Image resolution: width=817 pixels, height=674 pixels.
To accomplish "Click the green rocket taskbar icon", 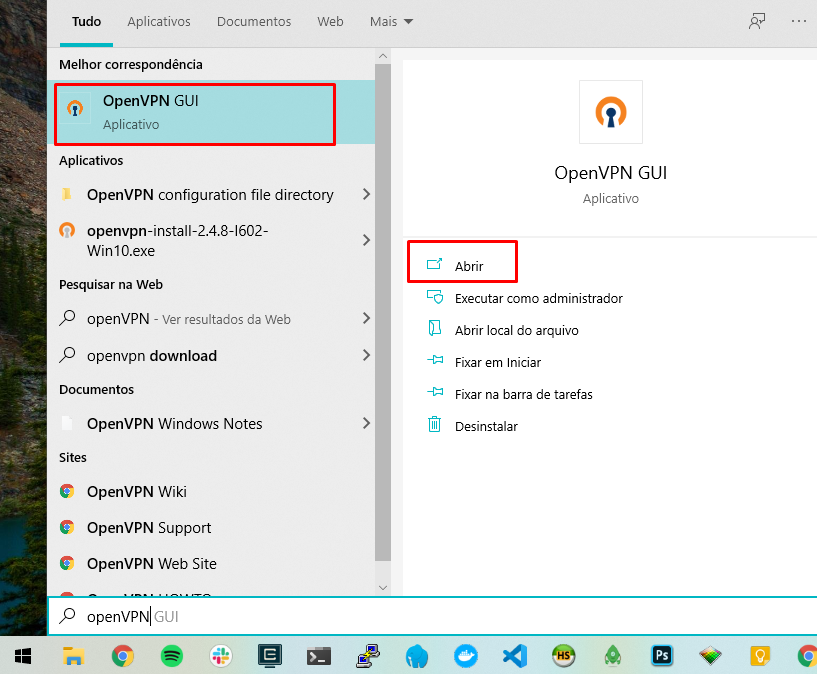I will 613,656.
